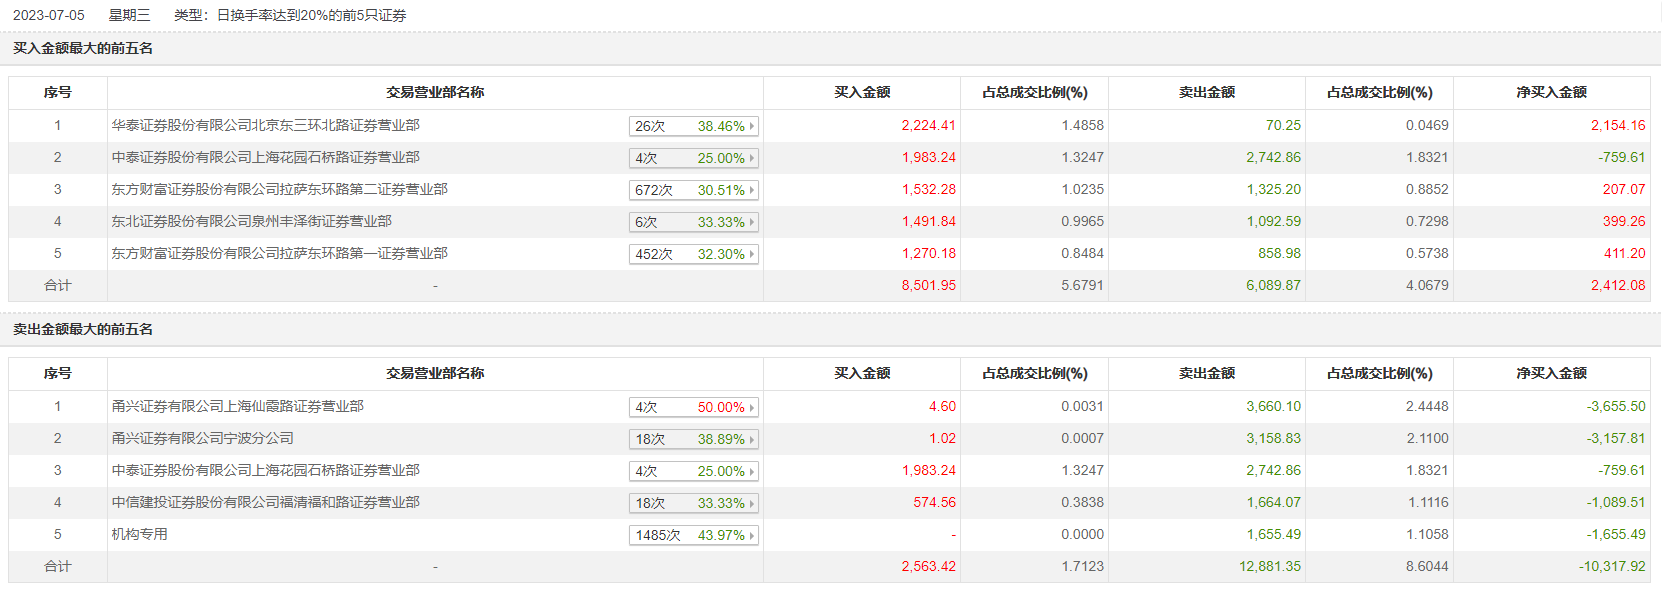Image resolution: width=1662 pixels, height=591 pixels.
Task: Open 甬兴证券有限公司宁波分公司 link
Action: (203, 438)
